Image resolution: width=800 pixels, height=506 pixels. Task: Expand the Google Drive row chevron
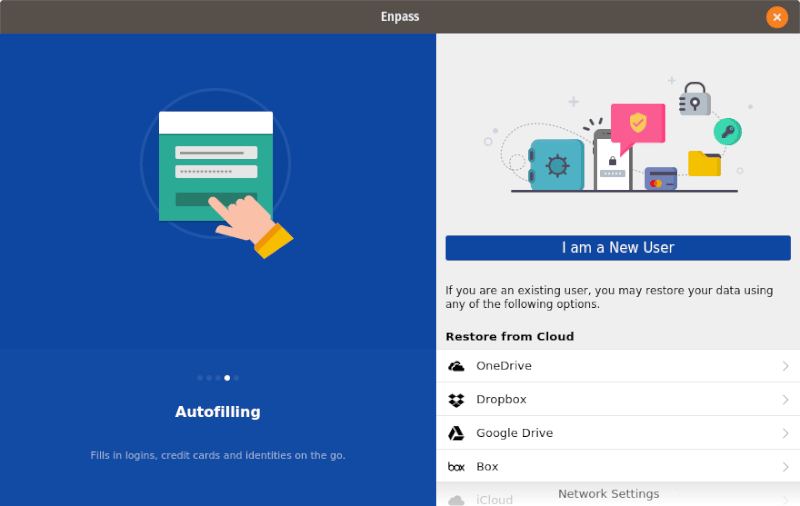point(785,433)
